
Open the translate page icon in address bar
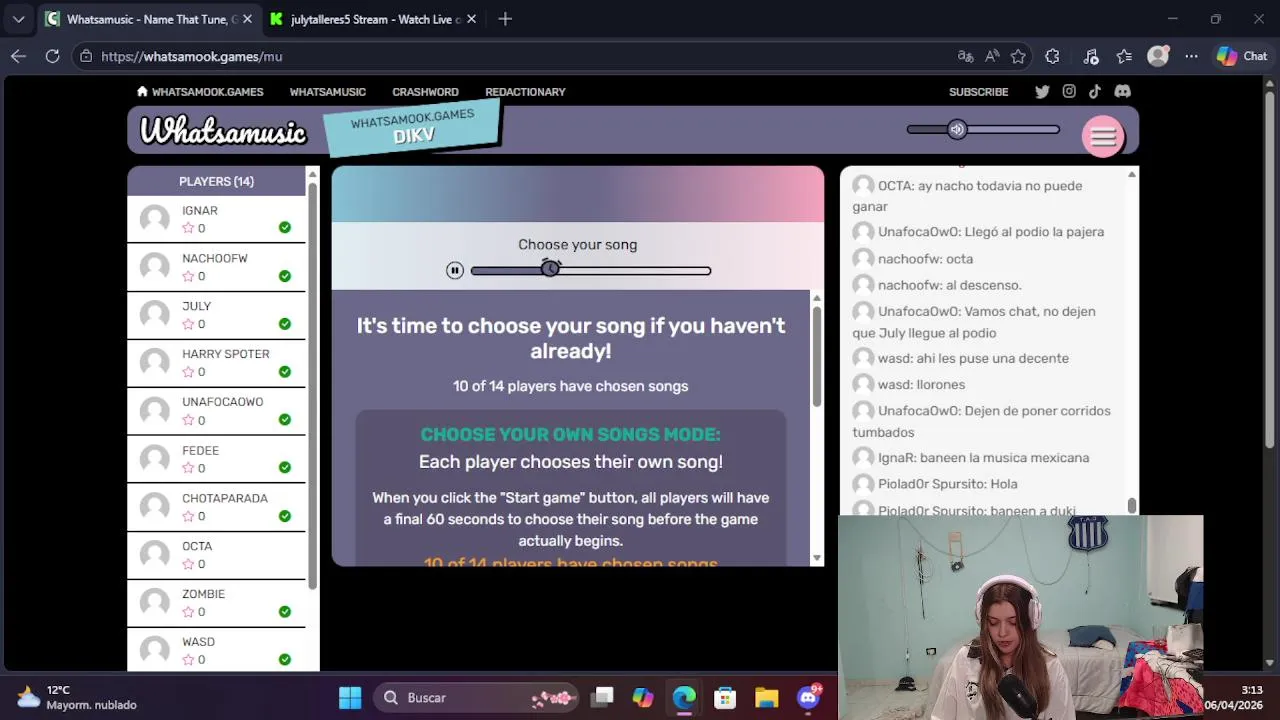[965, 56]
